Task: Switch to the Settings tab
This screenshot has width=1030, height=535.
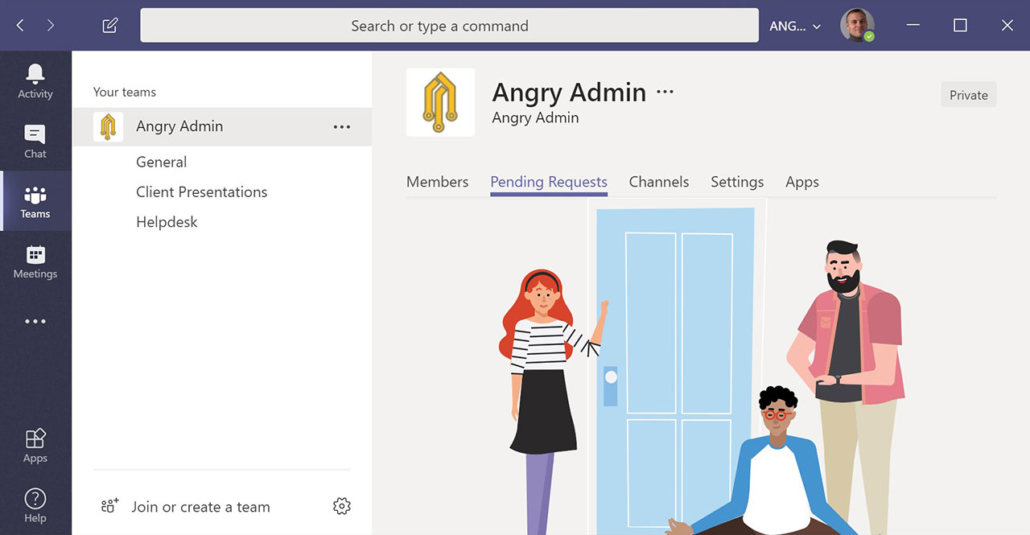Action: (x=737, y=182)
